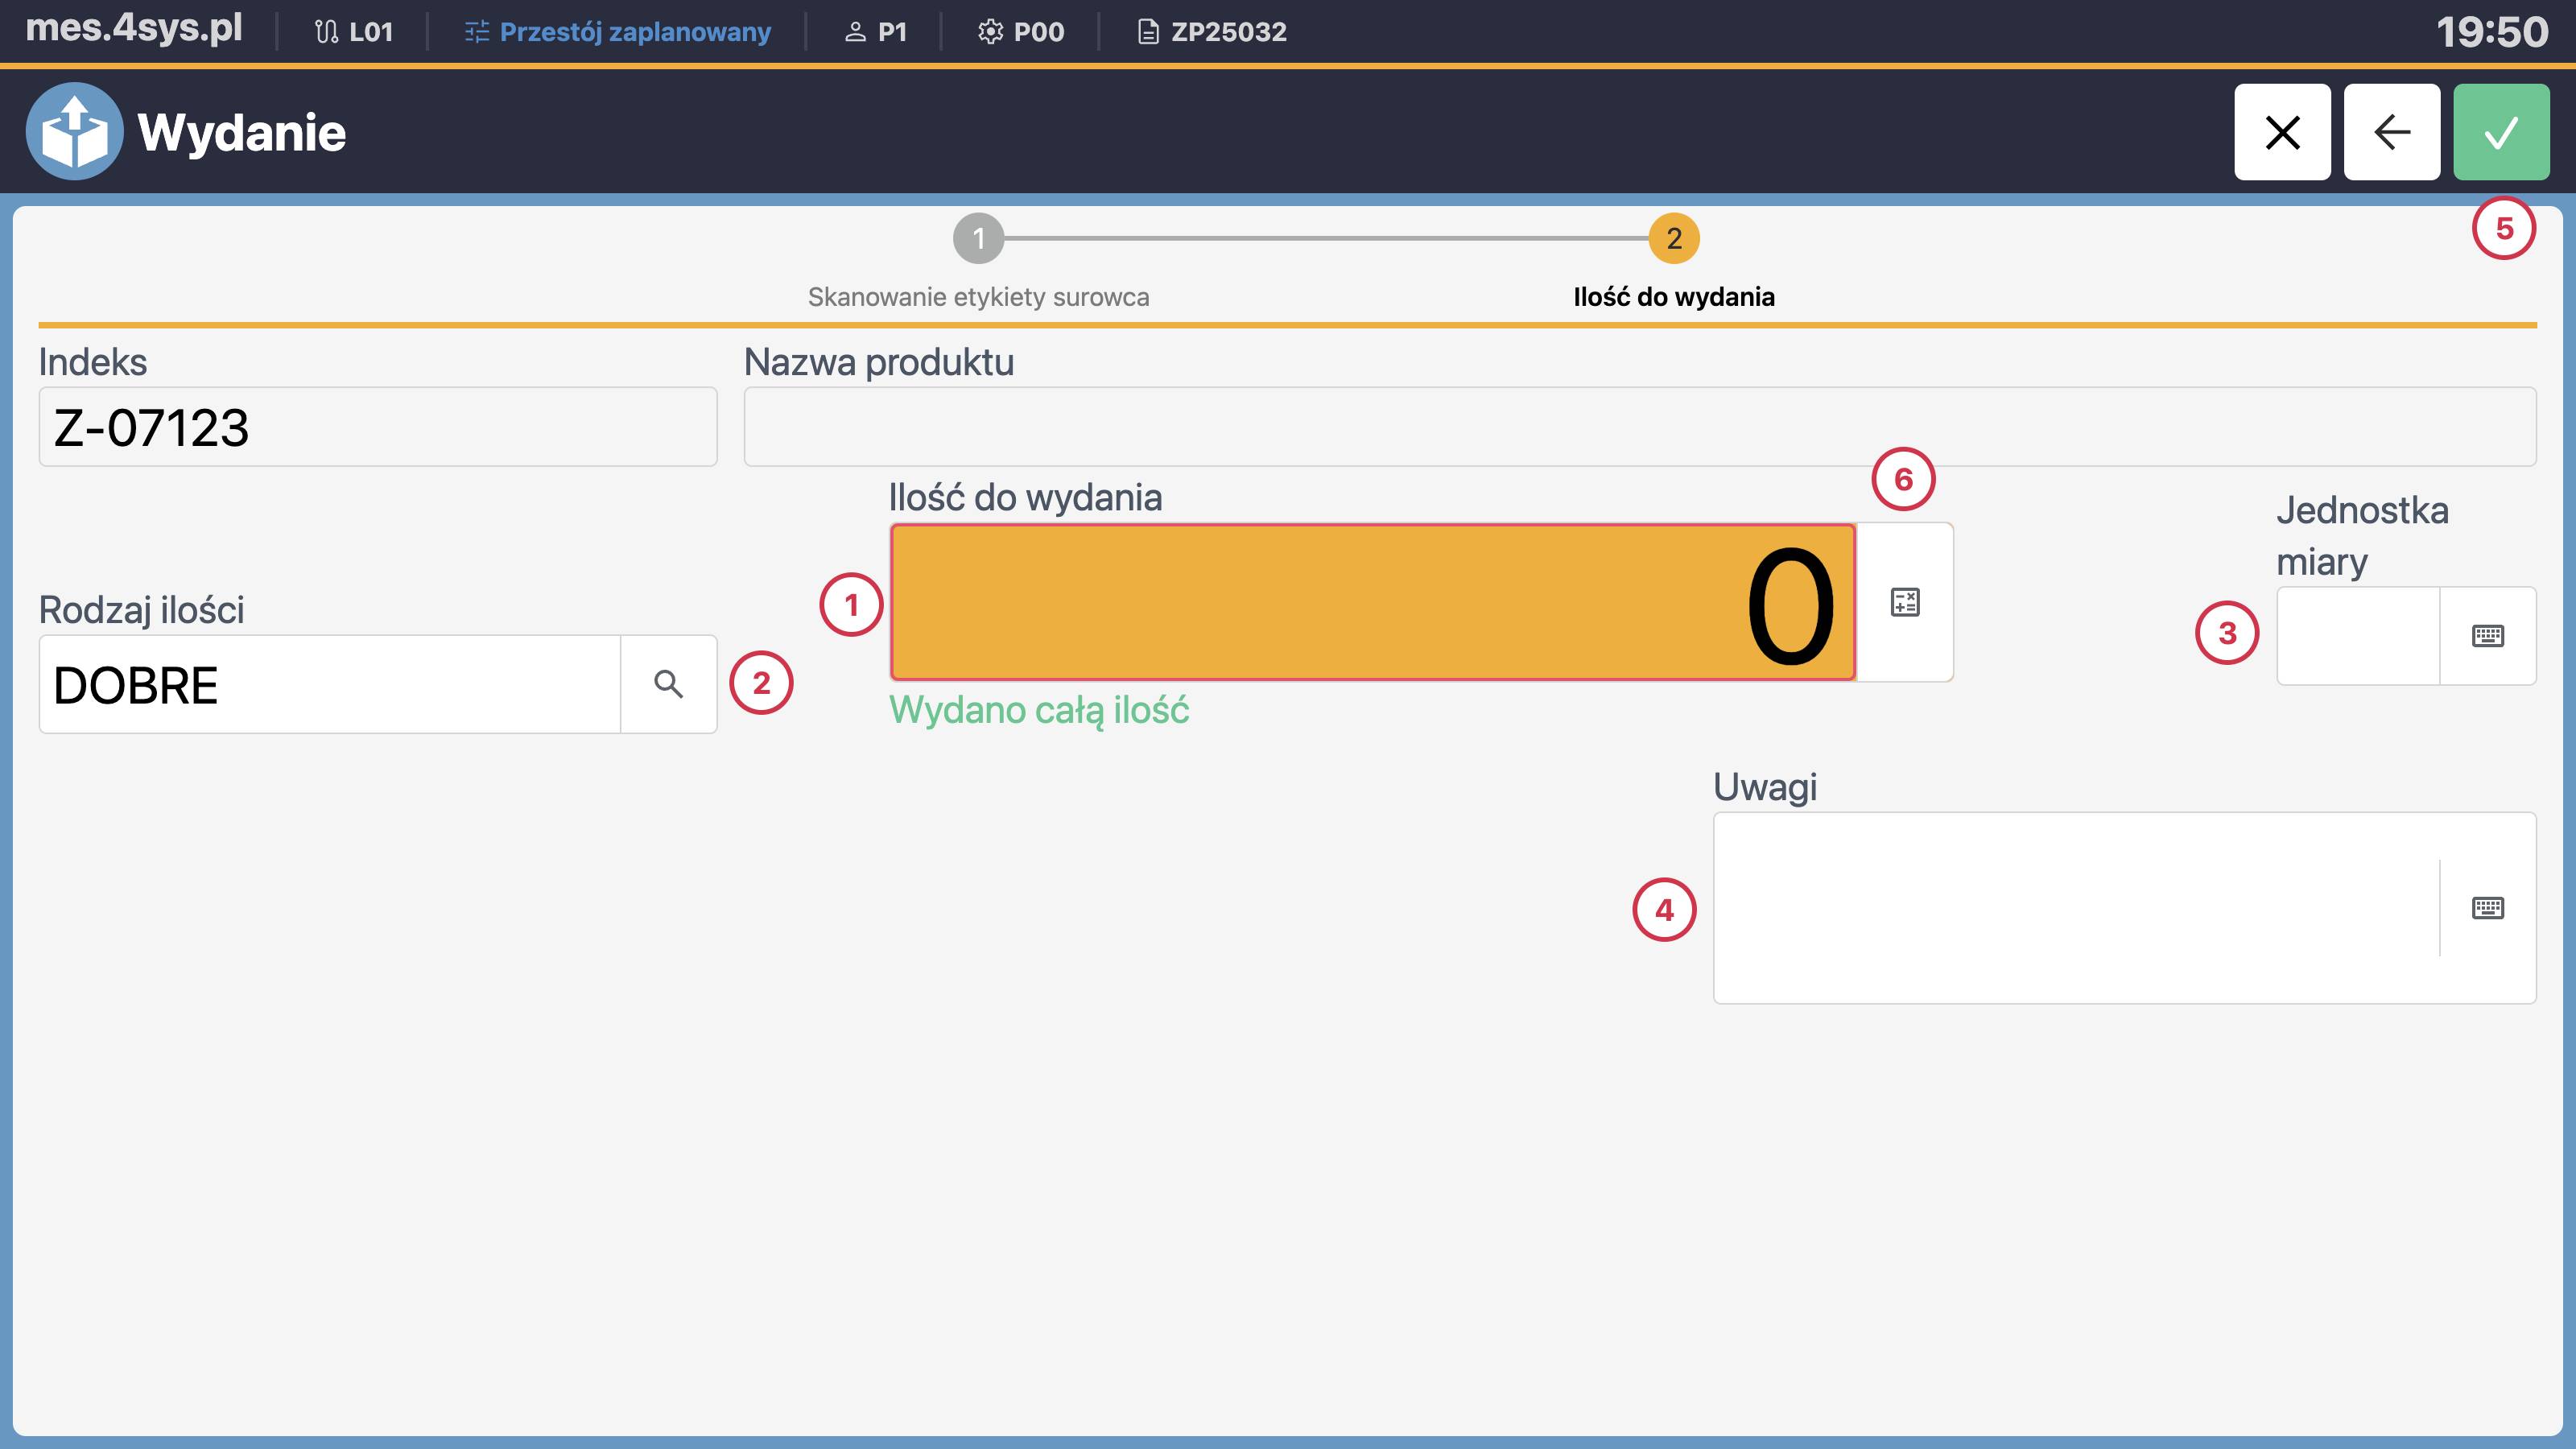Viewport: 2576px width, 1449px height.
Task: Click the ZP25032 order document icon
Action: coord(1147,31)
